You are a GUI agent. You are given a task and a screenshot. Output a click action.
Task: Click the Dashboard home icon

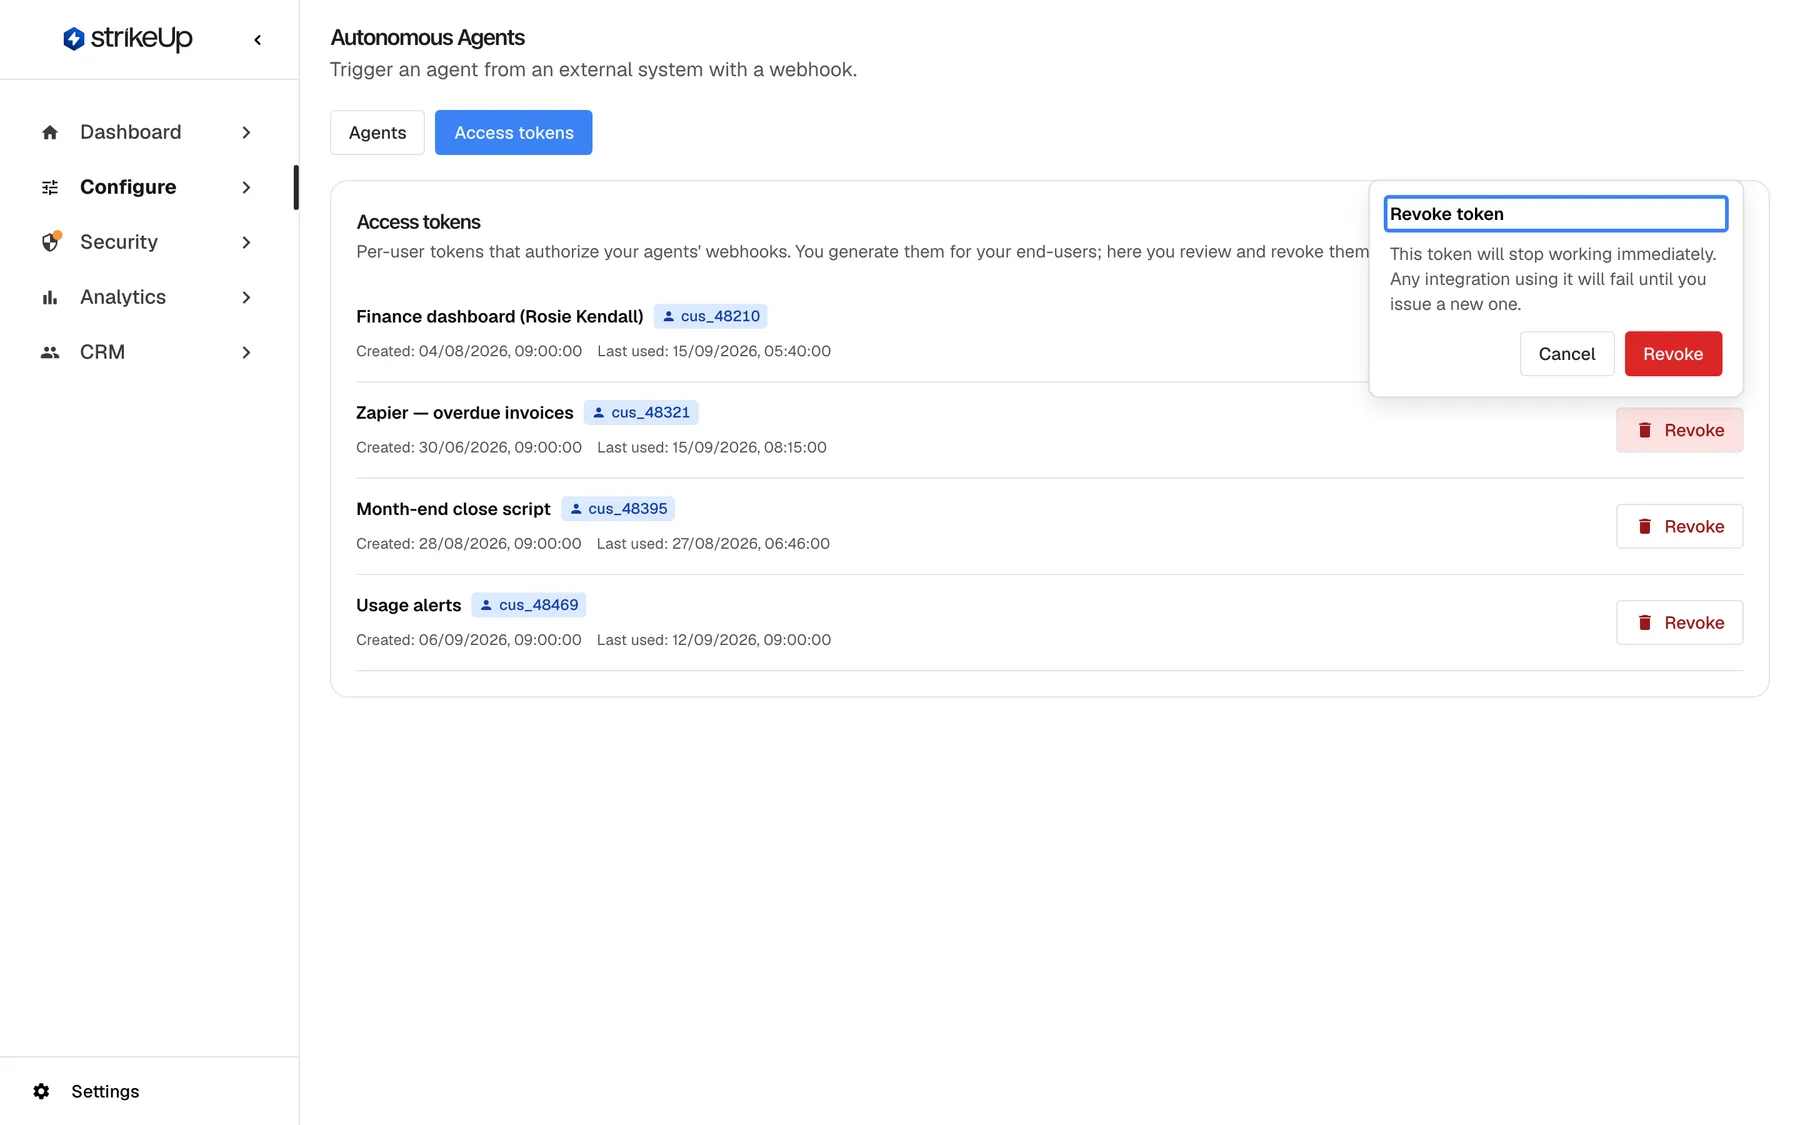pyautogui.click(x=50, y=132)
